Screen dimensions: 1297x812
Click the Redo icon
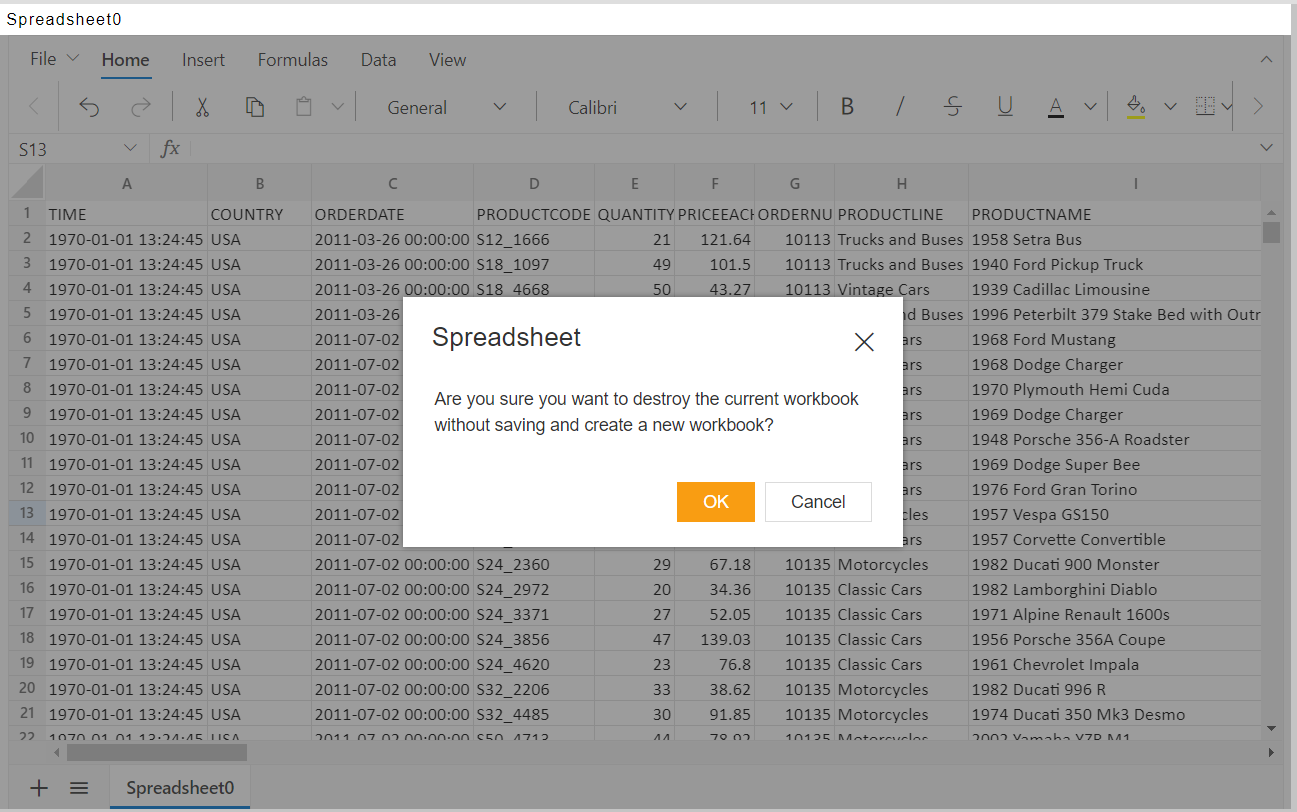141,107
